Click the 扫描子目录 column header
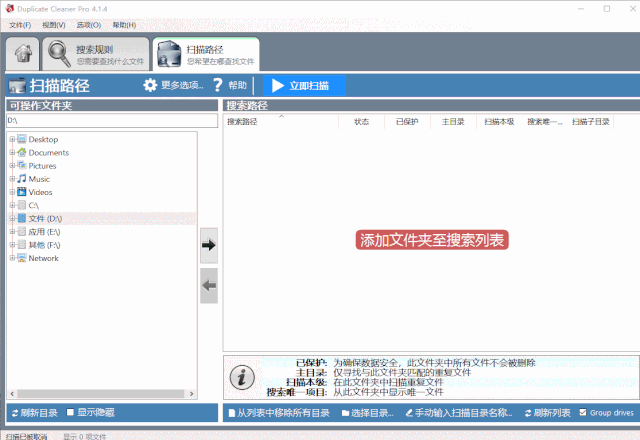Viewport: 640px width, 440px height. point(591,122)
